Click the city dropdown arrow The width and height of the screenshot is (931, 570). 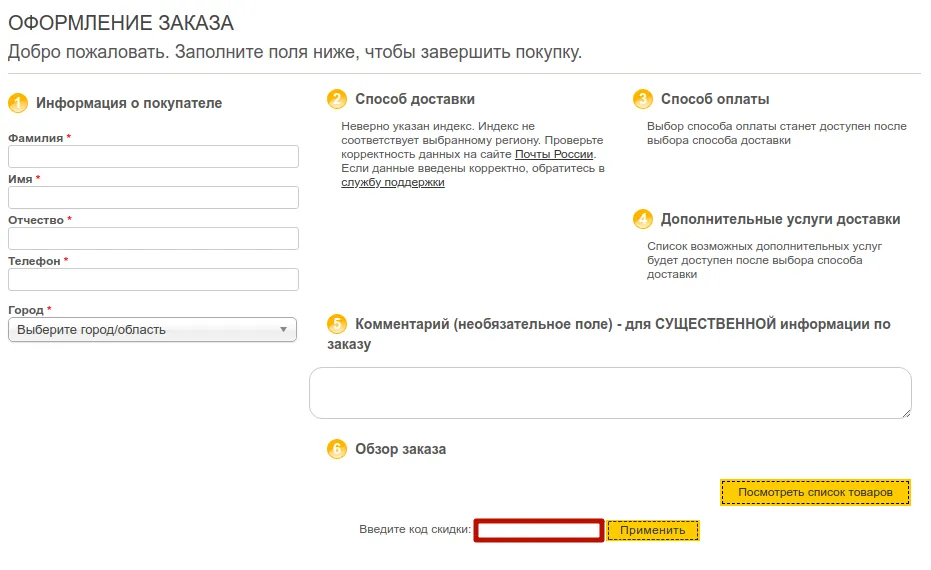click(x=283, y=330)
